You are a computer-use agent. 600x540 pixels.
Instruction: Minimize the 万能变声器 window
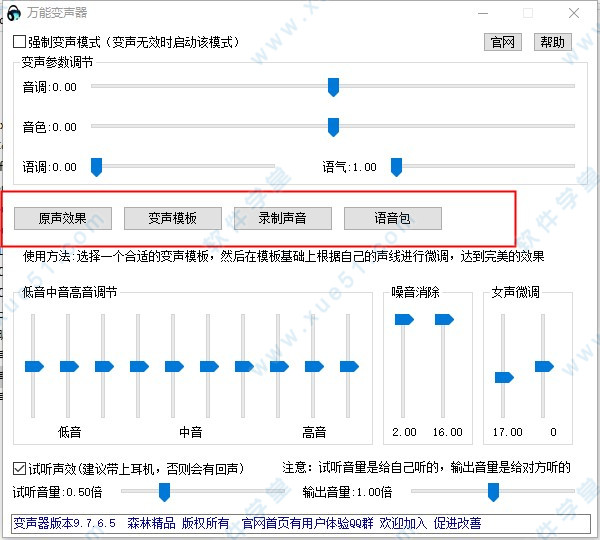[x=483, y=13]
